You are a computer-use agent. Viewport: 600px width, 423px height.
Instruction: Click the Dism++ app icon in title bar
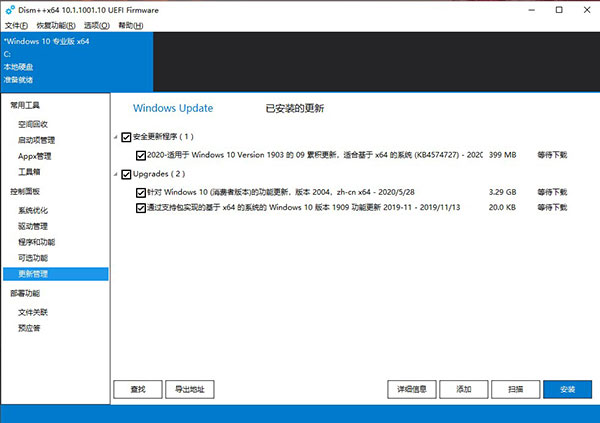click(10, 8)
